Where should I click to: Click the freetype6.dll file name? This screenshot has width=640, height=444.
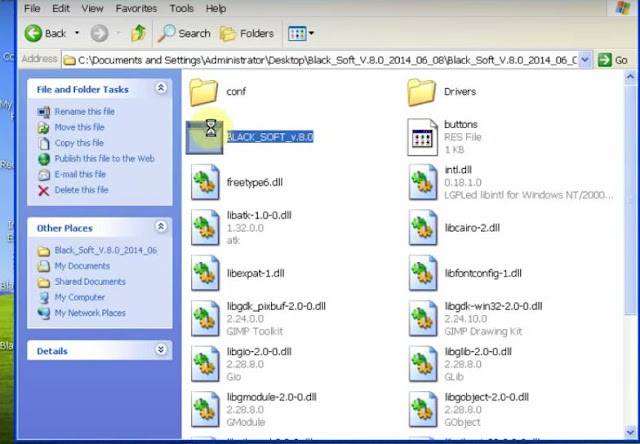[x=255, y=182]
